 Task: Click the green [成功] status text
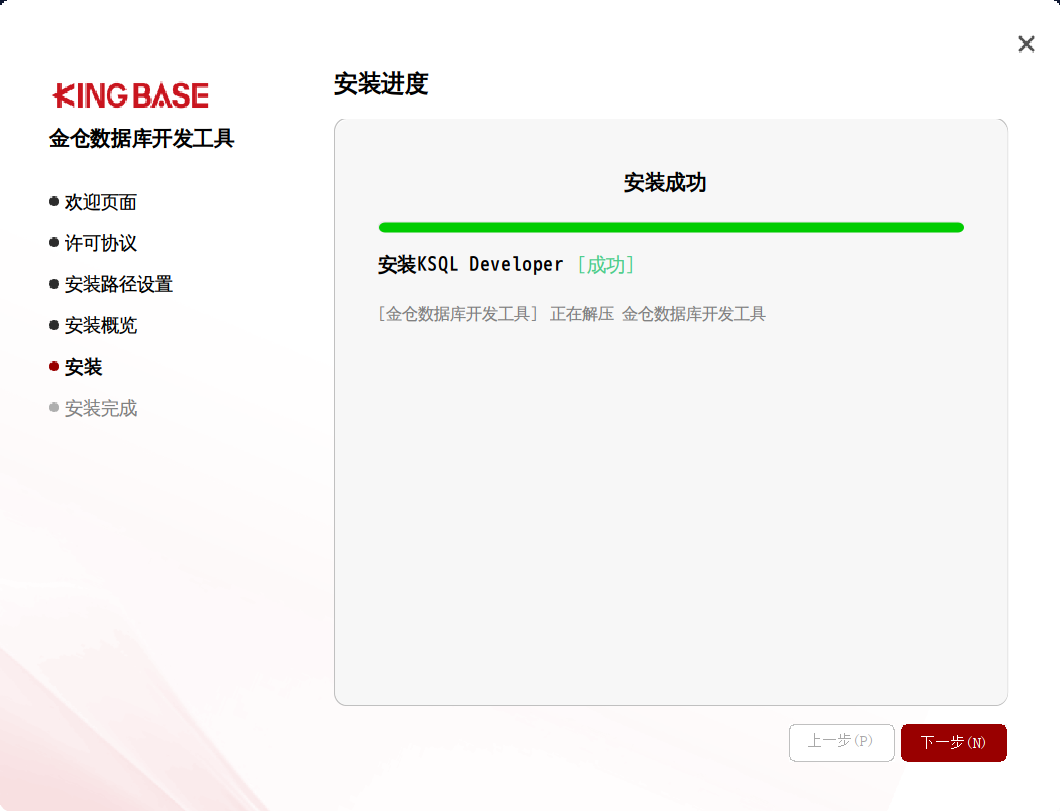pyautogui.click(x=606, y=265)
